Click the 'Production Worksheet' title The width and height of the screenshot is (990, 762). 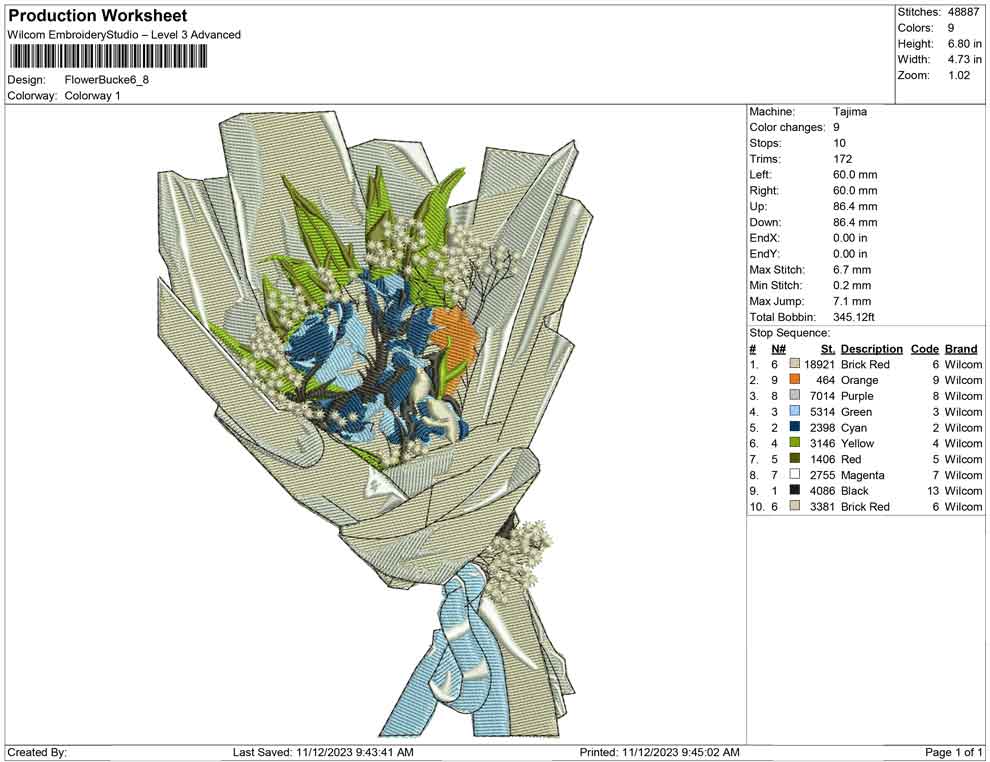(x=98, y=16)
